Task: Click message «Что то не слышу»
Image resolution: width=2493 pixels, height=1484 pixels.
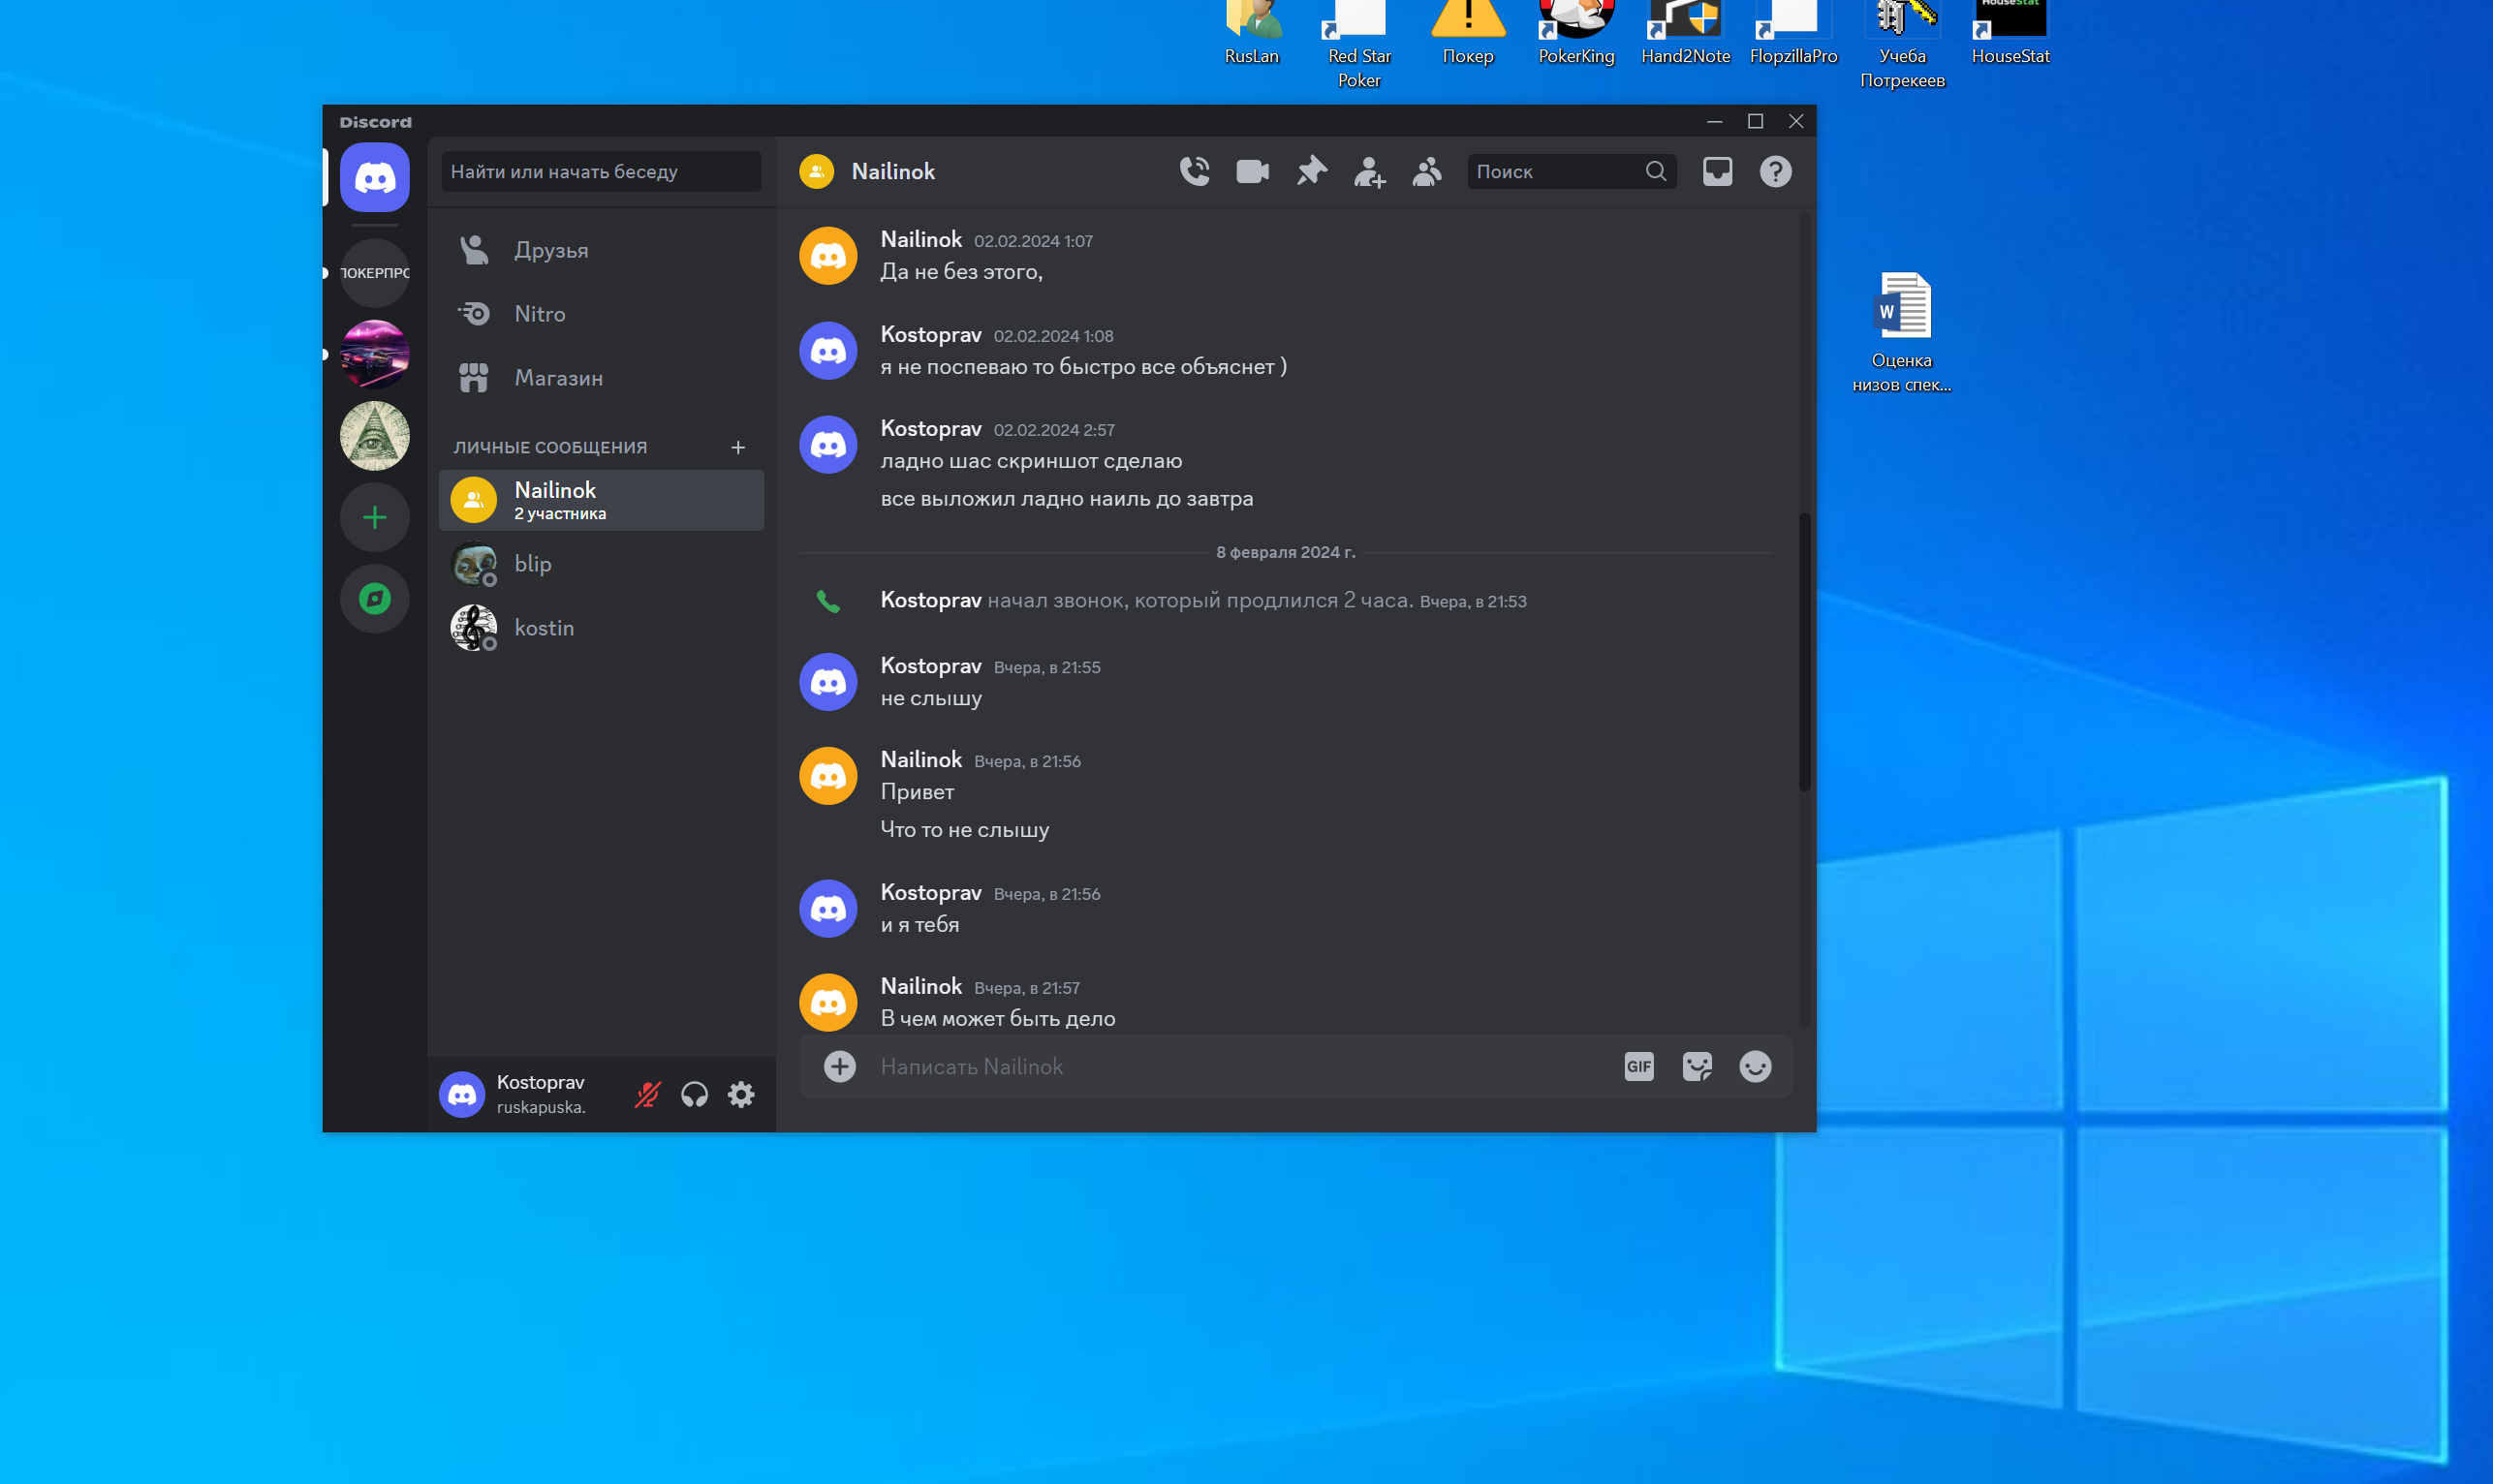Action: (x=965, y=830)
